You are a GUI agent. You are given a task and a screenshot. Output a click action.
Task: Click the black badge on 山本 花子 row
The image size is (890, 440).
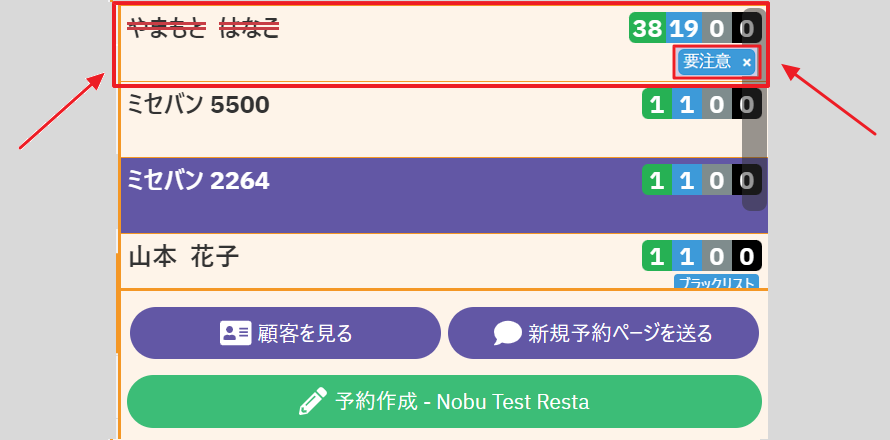point(746,256)
